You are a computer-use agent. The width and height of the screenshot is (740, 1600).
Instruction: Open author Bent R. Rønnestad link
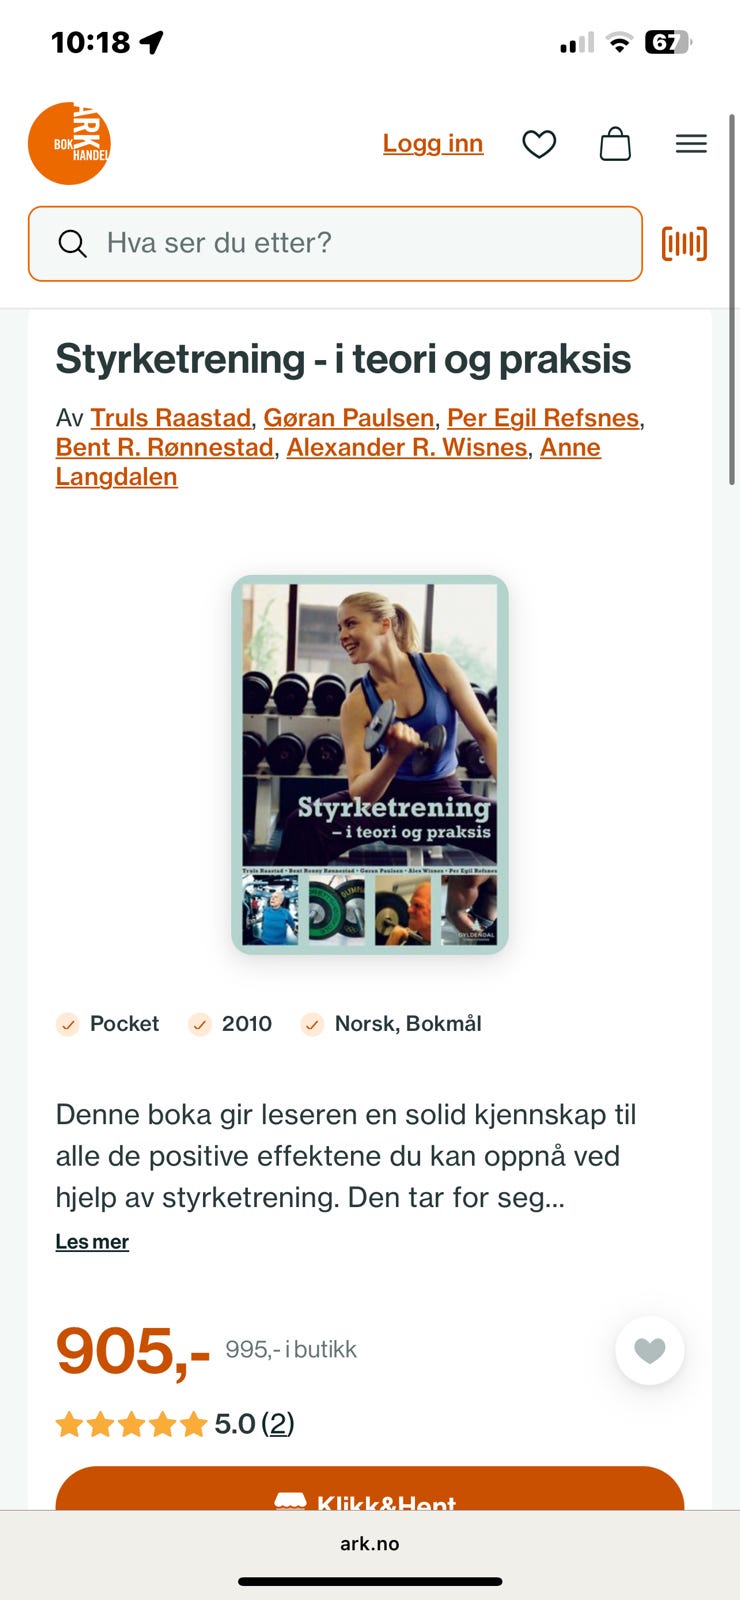click(165, 447)
